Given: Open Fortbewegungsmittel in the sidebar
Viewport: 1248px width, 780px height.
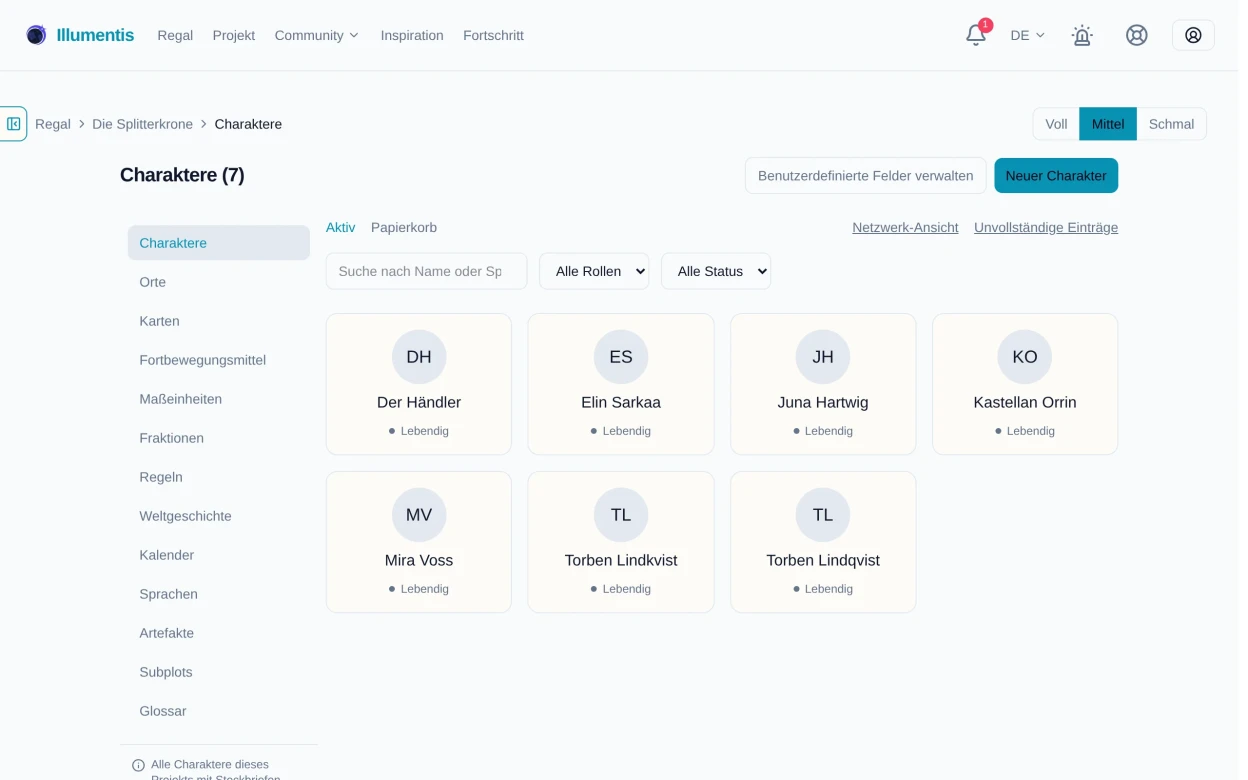Looking at the screenshot, I should pyautogui.click(x=219, y=360).
